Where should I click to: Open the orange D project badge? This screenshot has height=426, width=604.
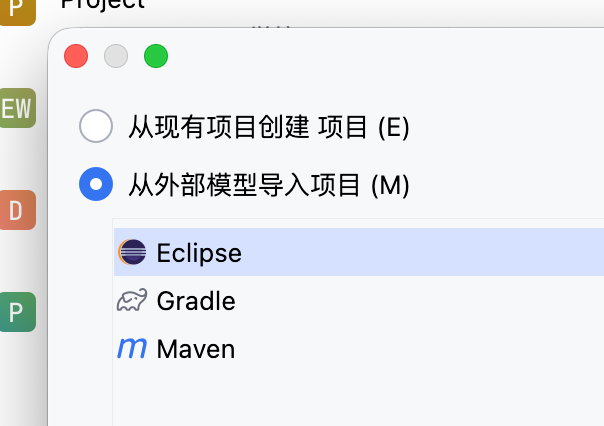pos(17,210)
